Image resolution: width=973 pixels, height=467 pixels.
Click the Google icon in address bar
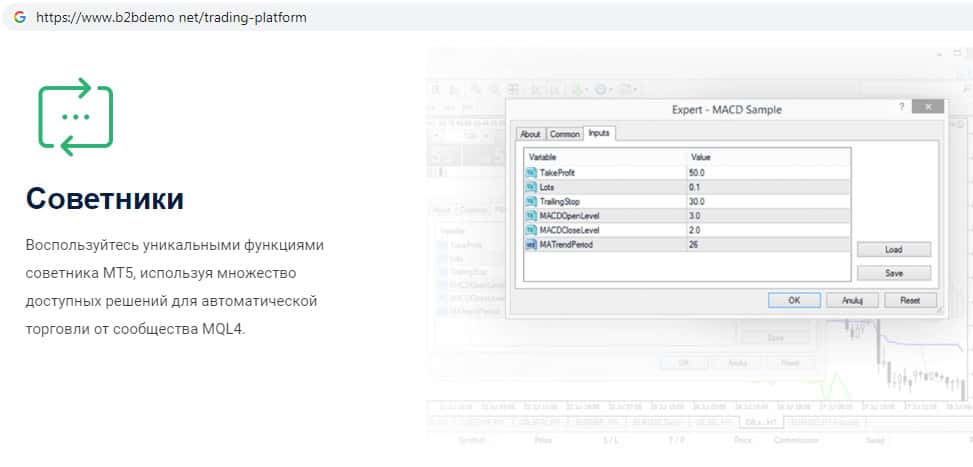pyautogui.click(x=19, y=17)
